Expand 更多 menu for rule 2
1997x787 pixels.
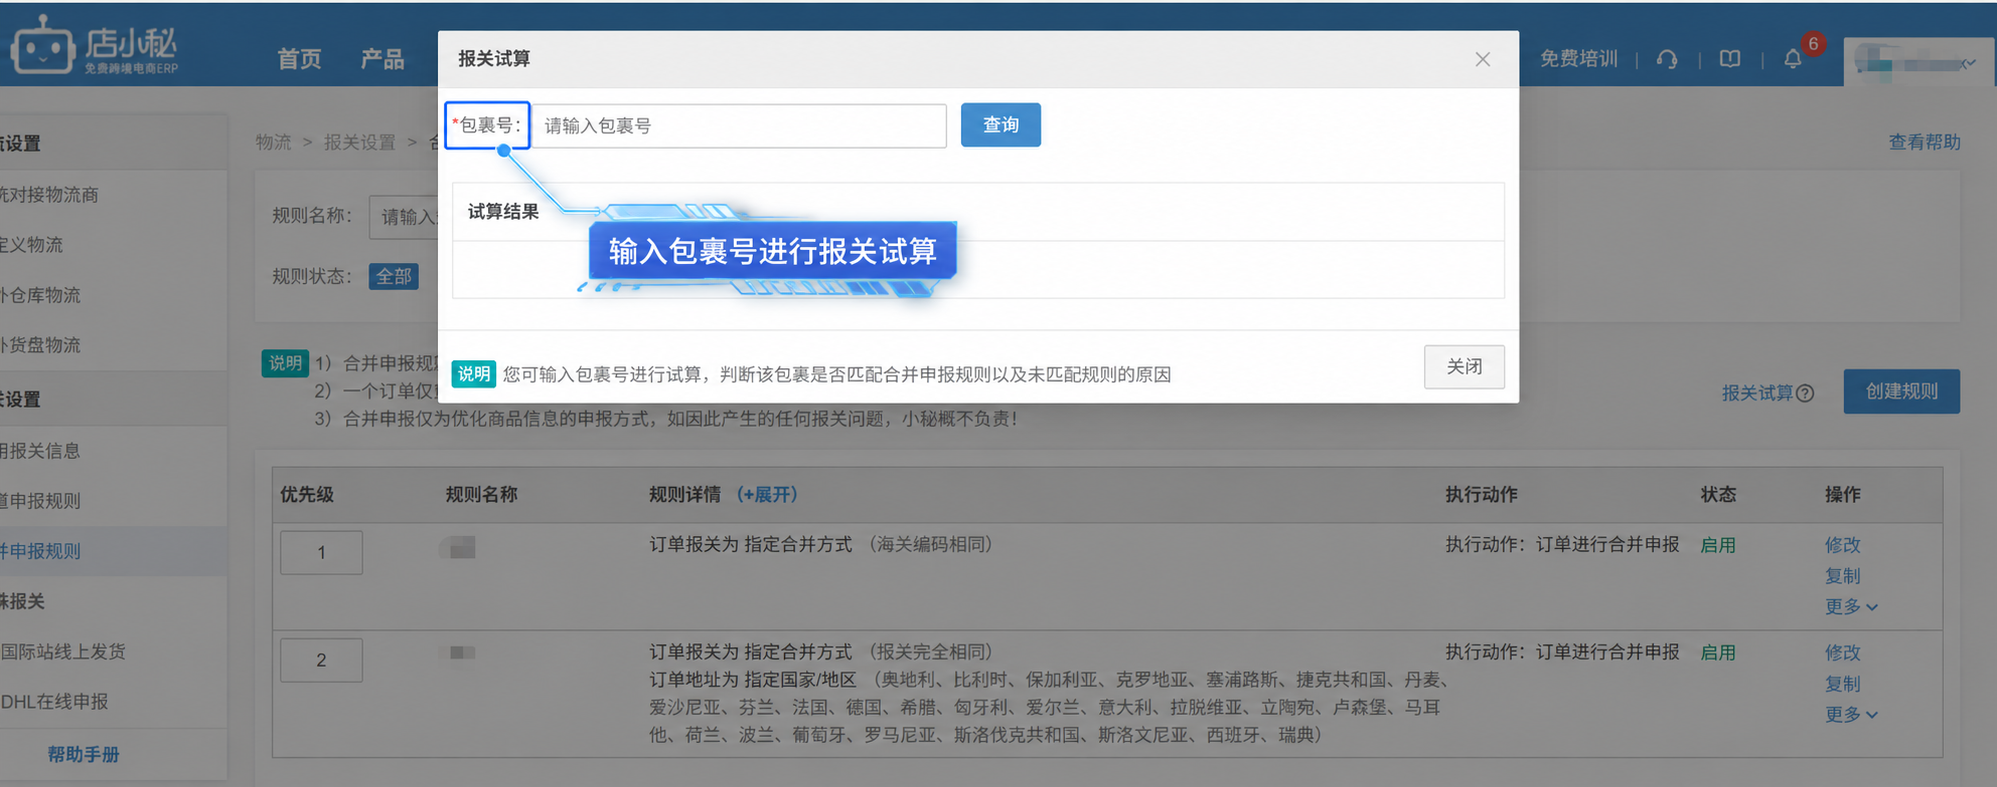pyautogui.click(x=1851, y=714)
